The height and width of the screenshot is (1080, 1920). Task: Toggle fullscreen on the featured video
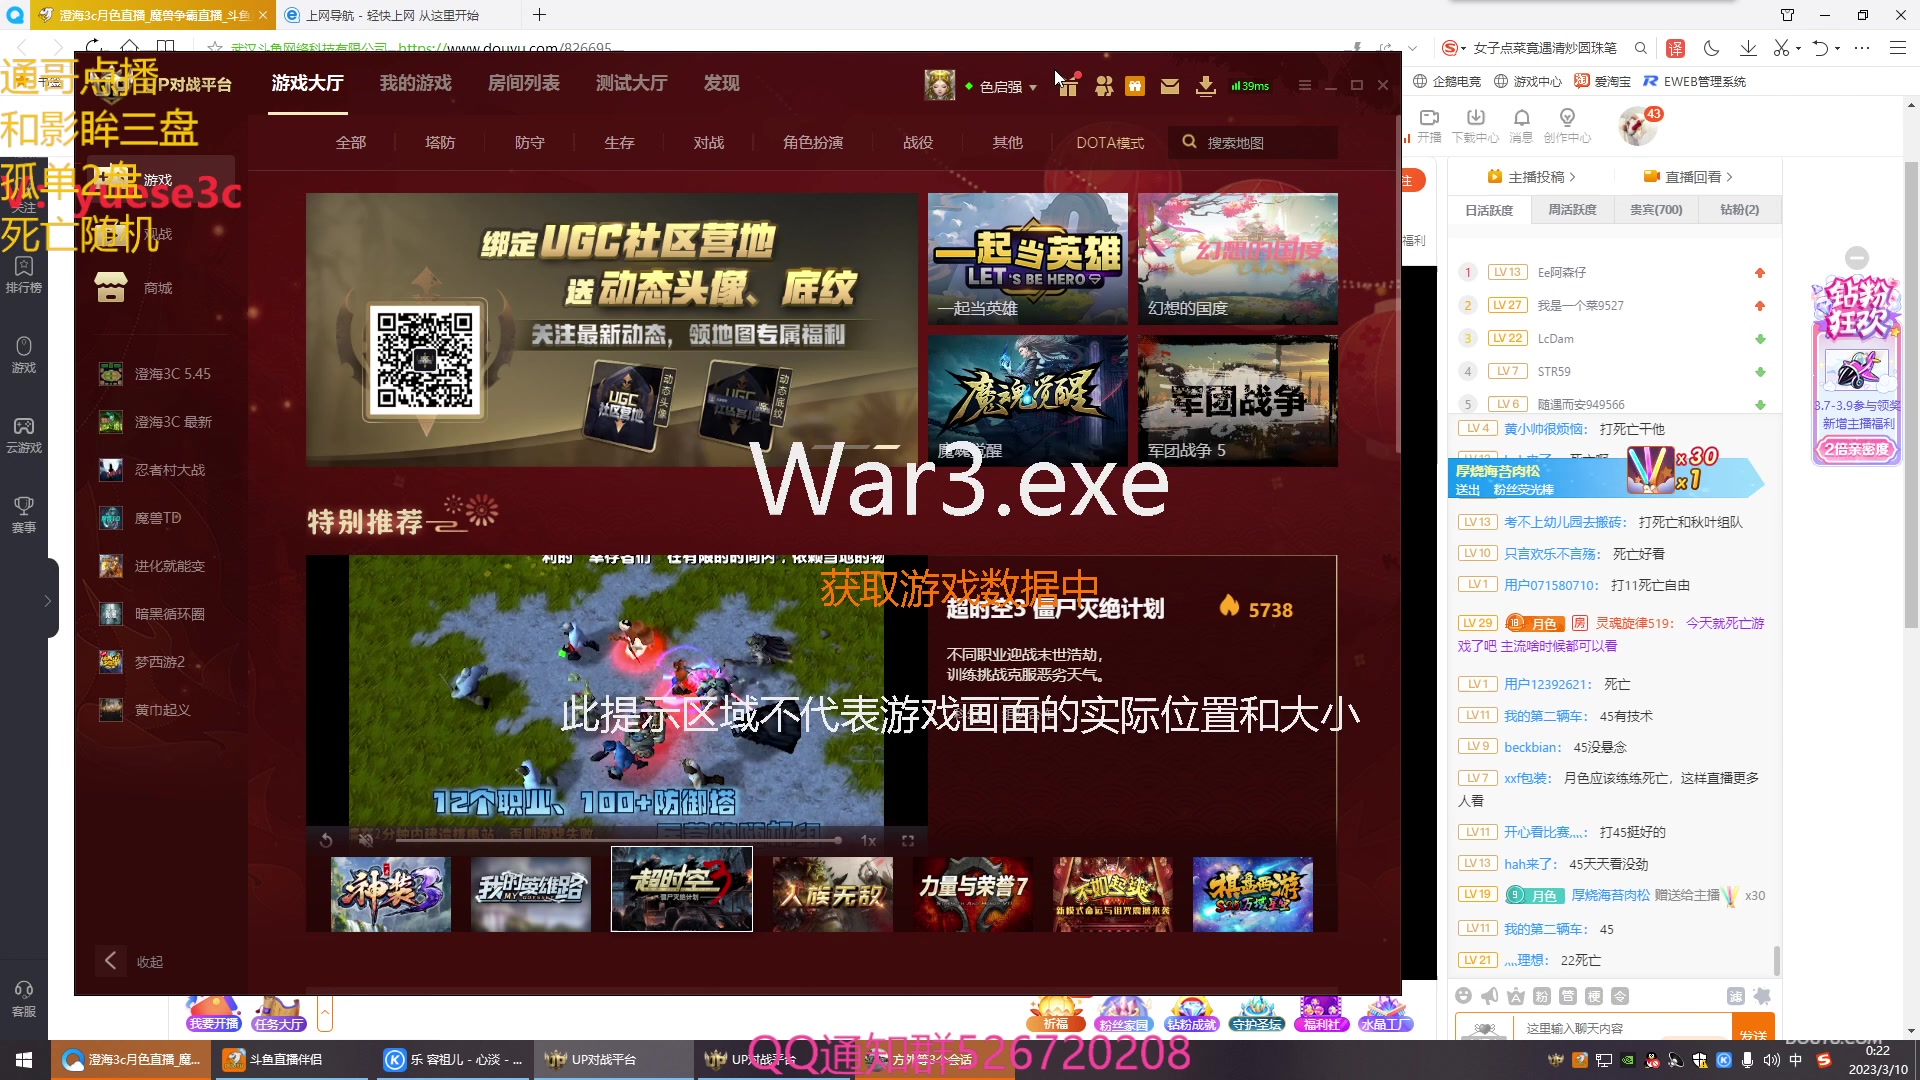[x=908, y=840]
